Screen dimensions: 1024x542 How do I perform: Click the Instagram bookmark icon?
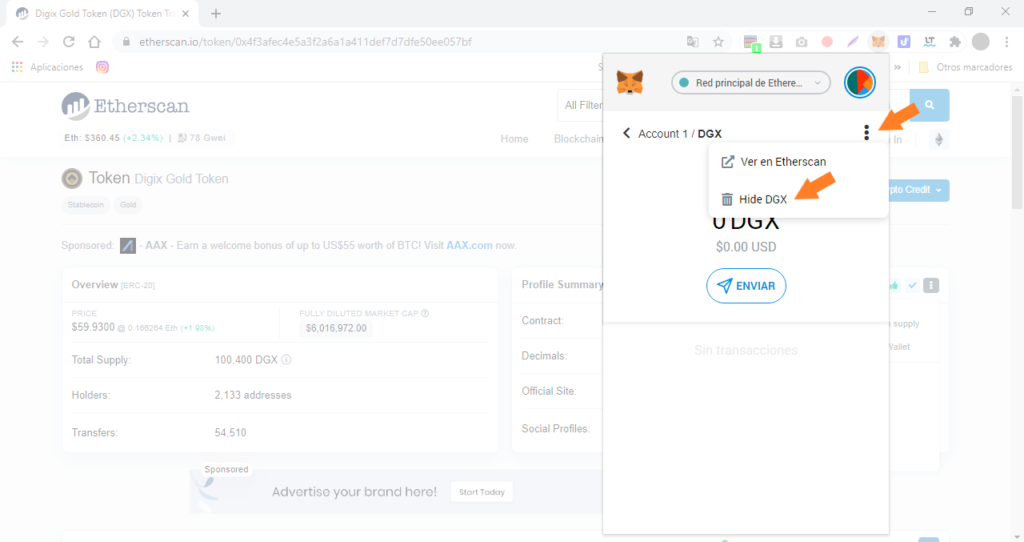pos(103,67)
